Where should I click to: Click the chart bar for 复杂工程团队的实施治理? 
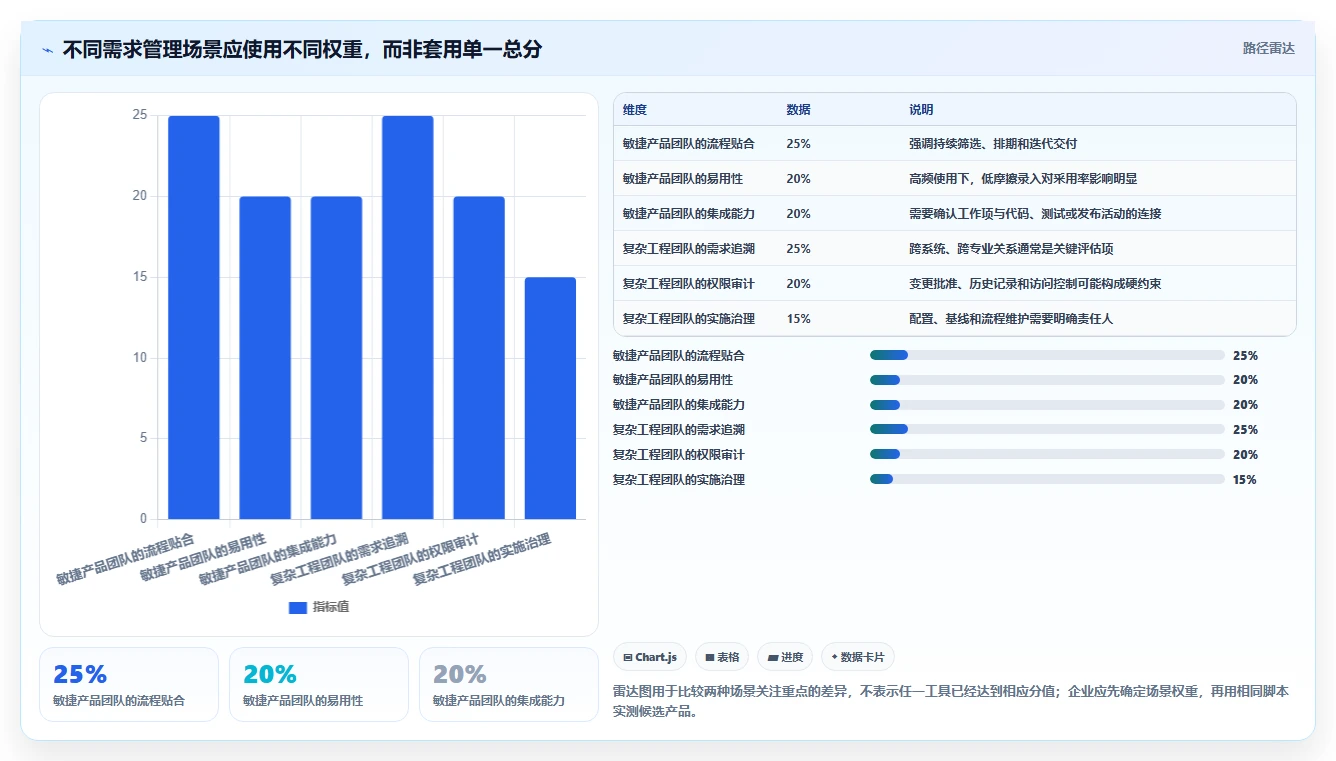550,398
